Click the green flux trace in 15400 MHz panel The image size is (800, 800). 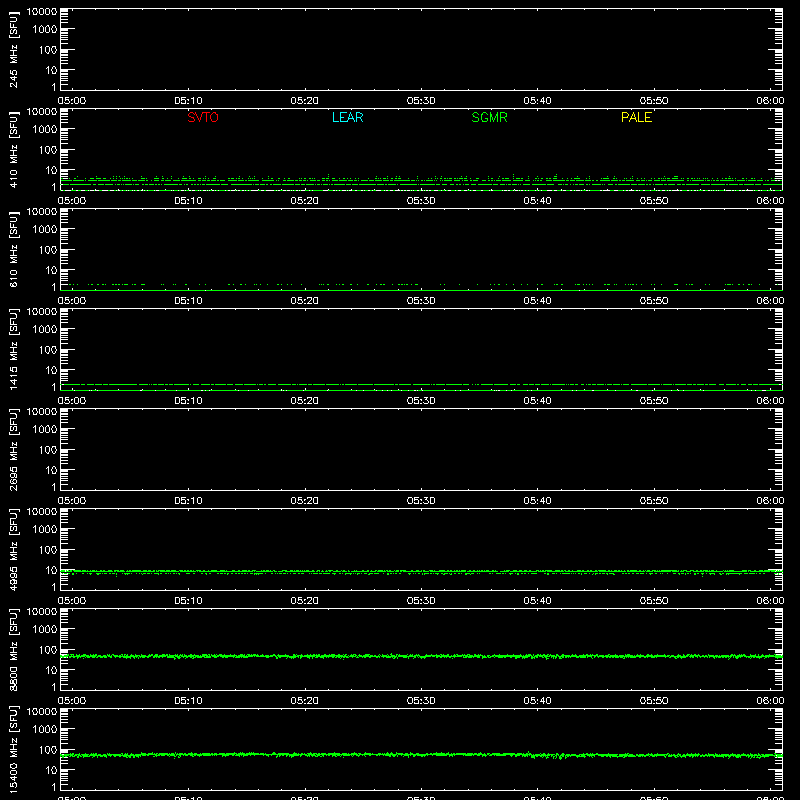click(x=421, y=755)
